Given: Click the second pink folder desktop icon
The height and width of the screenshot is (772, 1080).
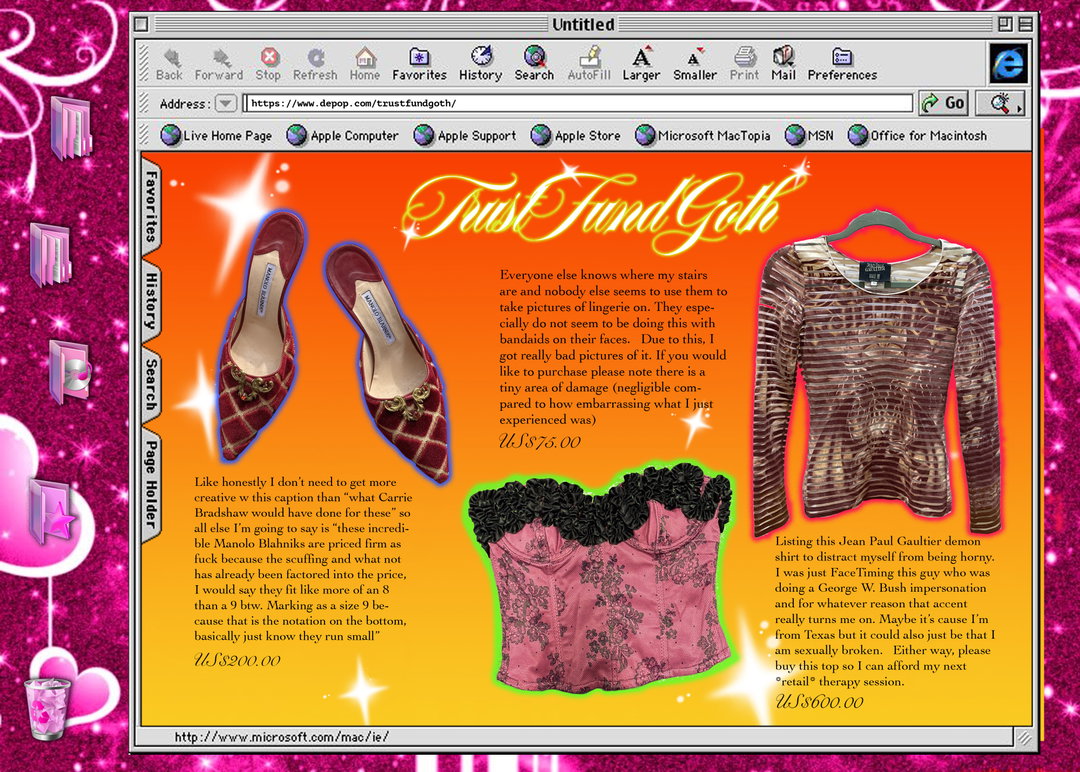Looking at the screenshot, I should [50, 254].
